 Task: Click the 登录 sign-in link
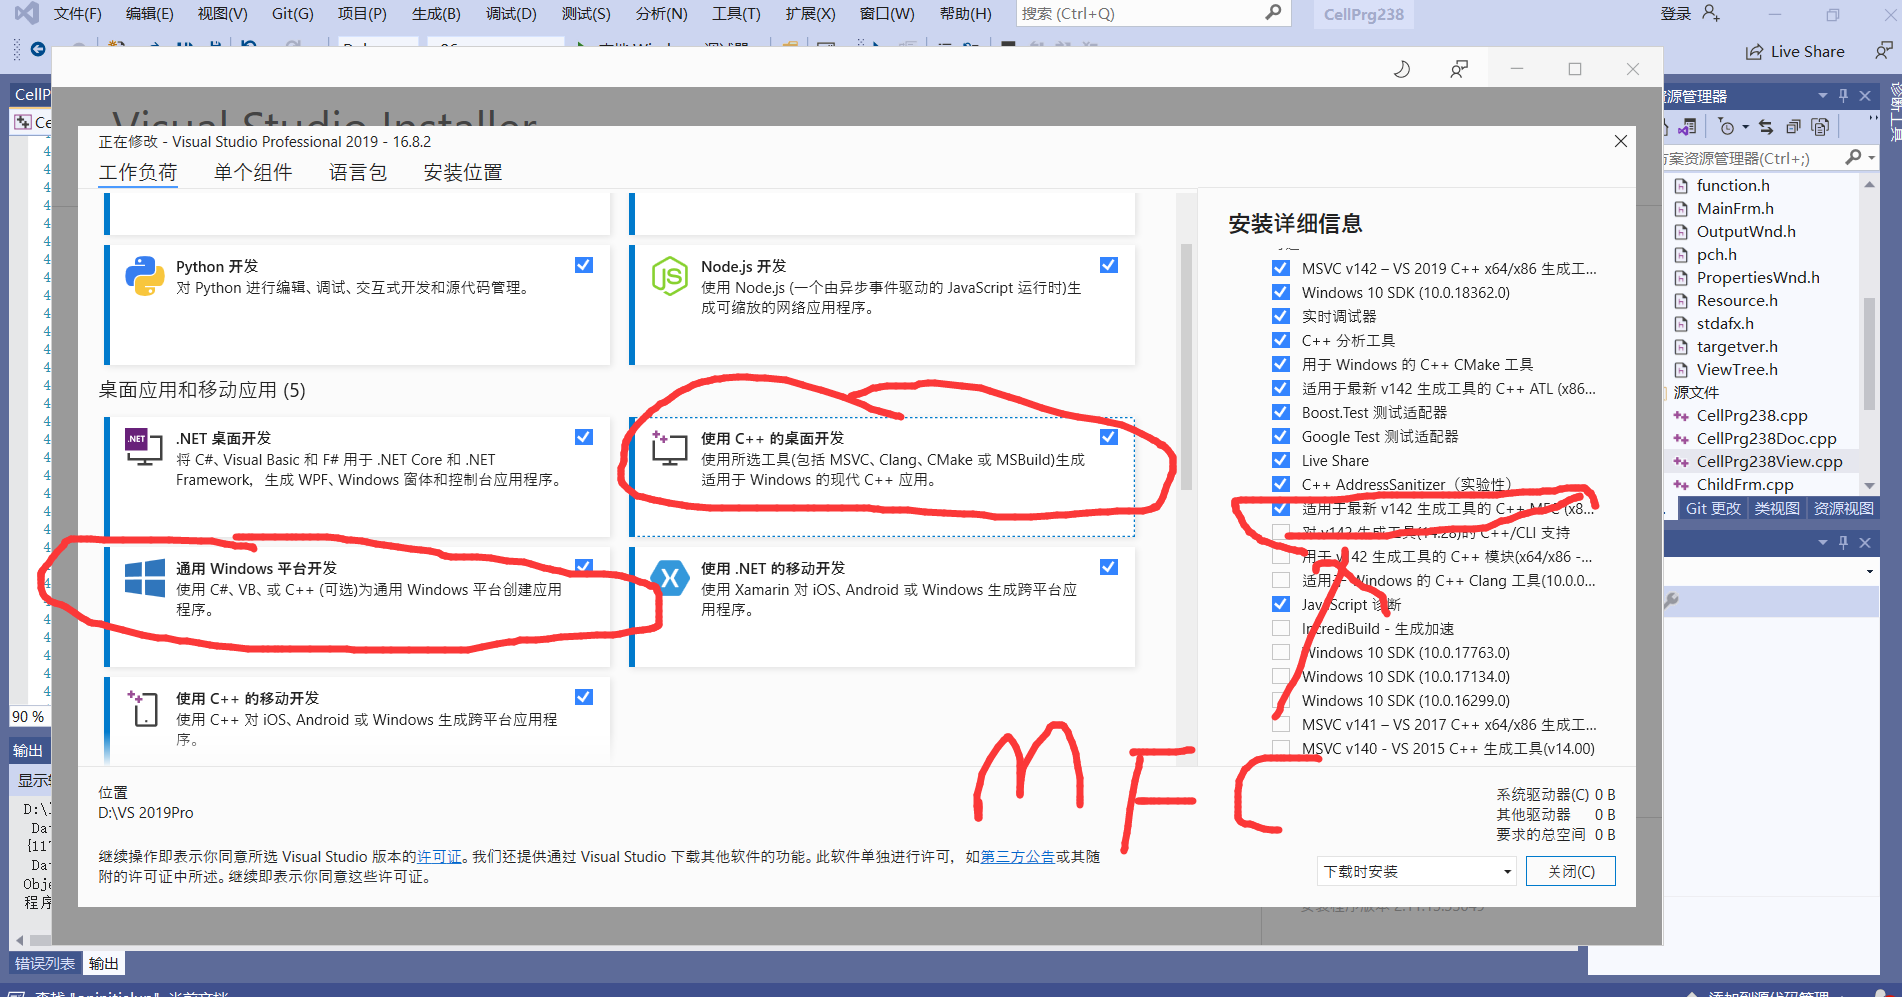[1676, 13]
